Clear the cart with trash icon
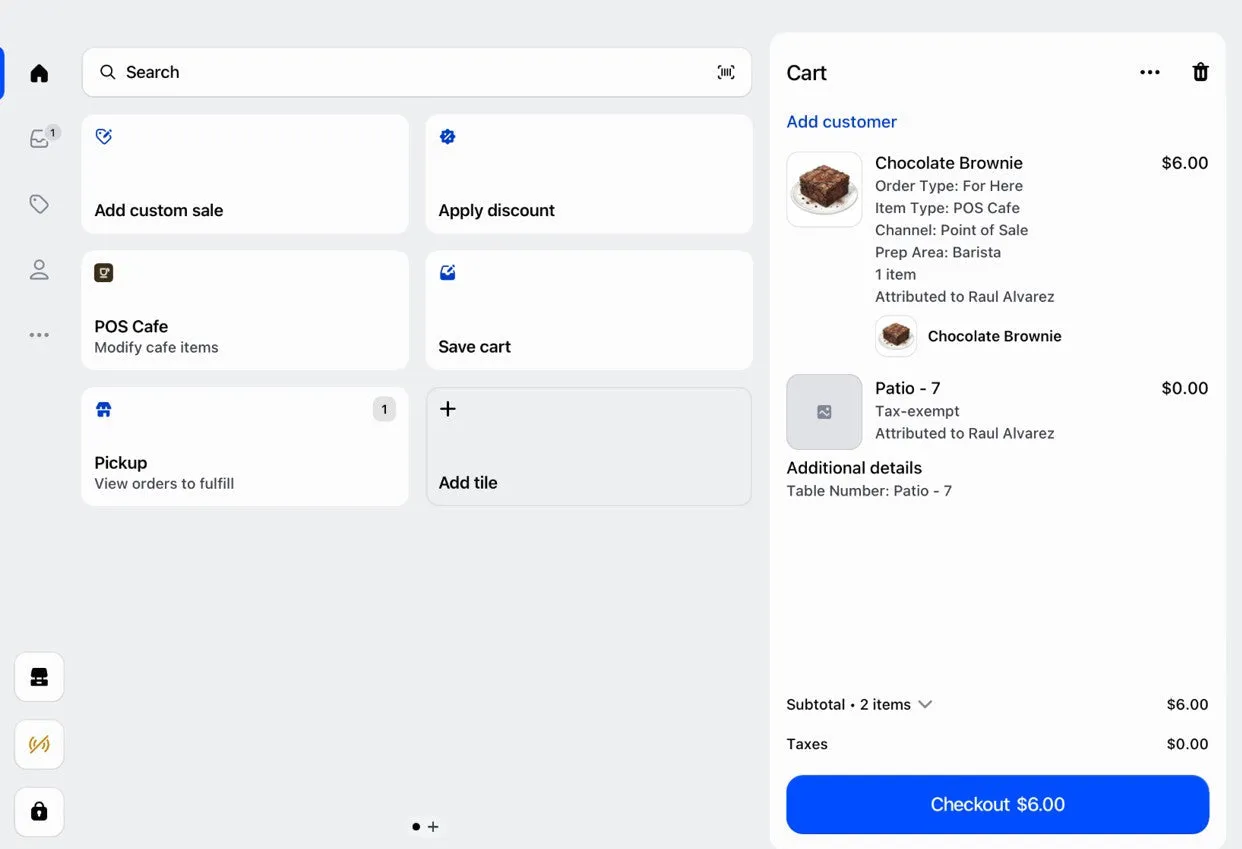The height and width of the screenshot is (849, 1242). click(x=1201, y=72)
